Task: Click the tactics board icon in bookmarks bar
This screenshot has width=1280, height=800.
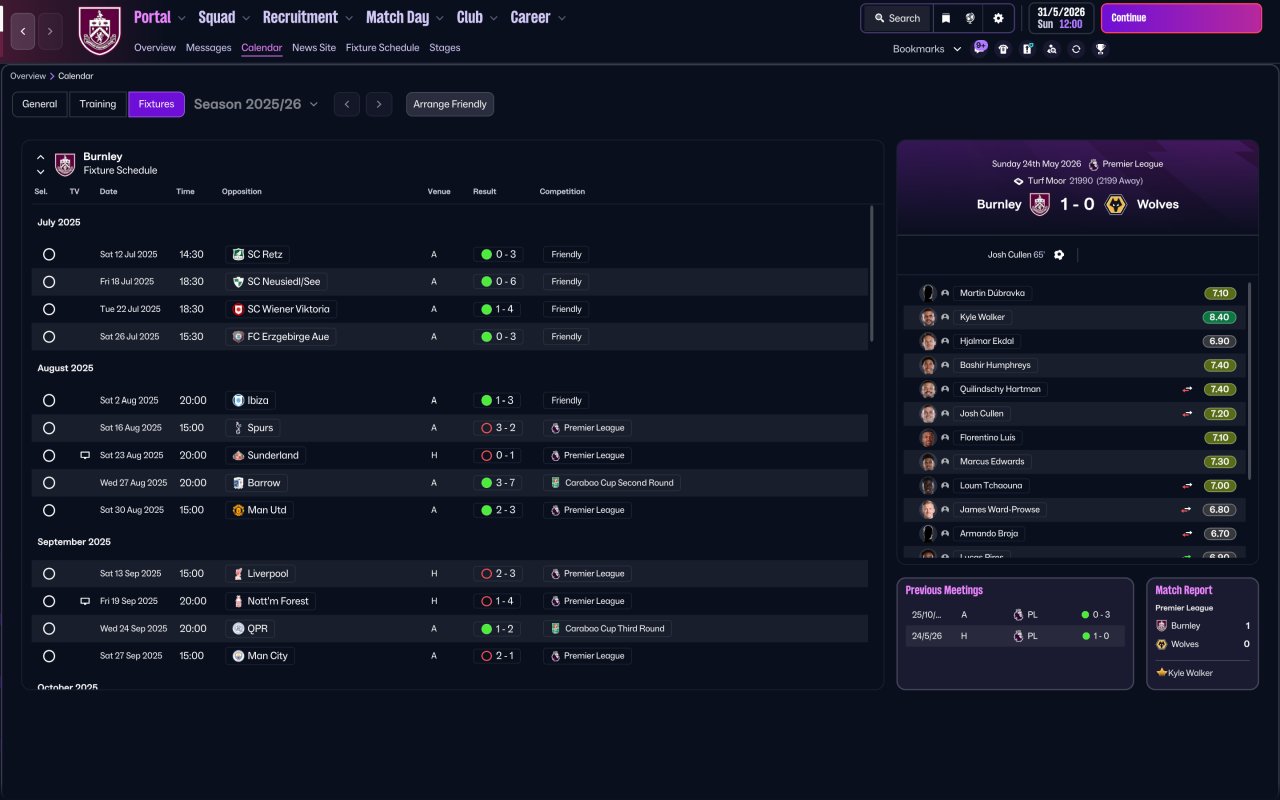Action: (1027, 49)
